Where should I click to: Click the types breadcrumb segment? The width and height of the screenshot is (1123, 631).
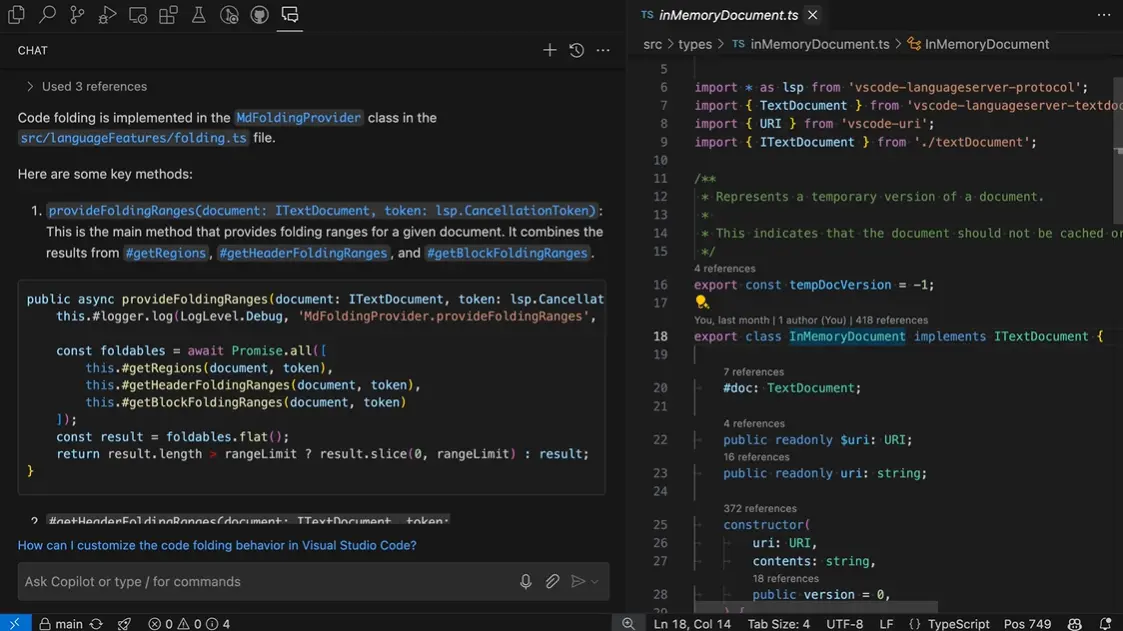coord(695,44)
